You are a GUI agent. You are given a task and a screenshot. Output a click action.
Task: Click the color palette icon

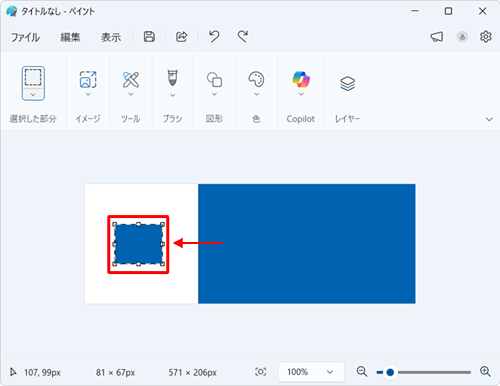pos(256,79)
